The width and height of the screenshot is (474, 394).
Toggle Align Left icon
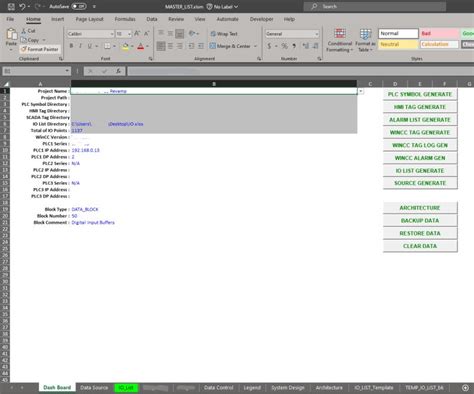tap(161, 46)
